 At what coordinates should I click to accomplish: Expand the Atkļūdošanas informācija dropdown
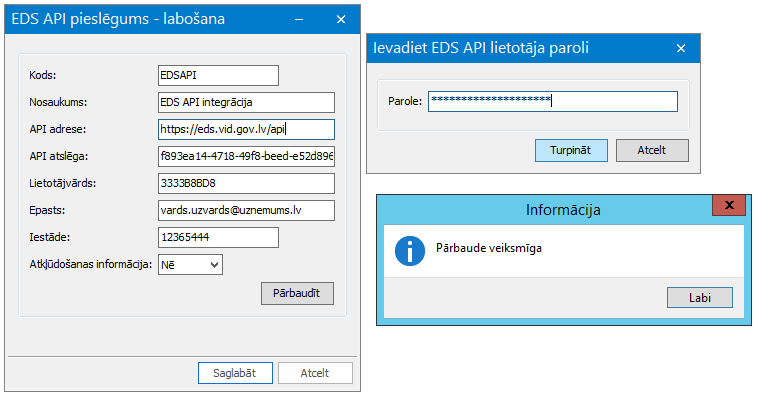tap(190, 265)
